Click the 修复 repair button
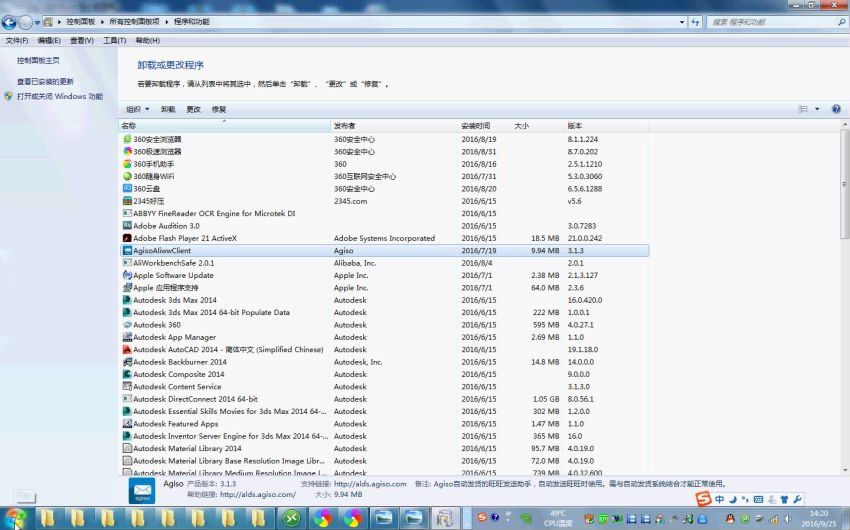This screenshot has width=850, height=530. (x=219, y=109)
